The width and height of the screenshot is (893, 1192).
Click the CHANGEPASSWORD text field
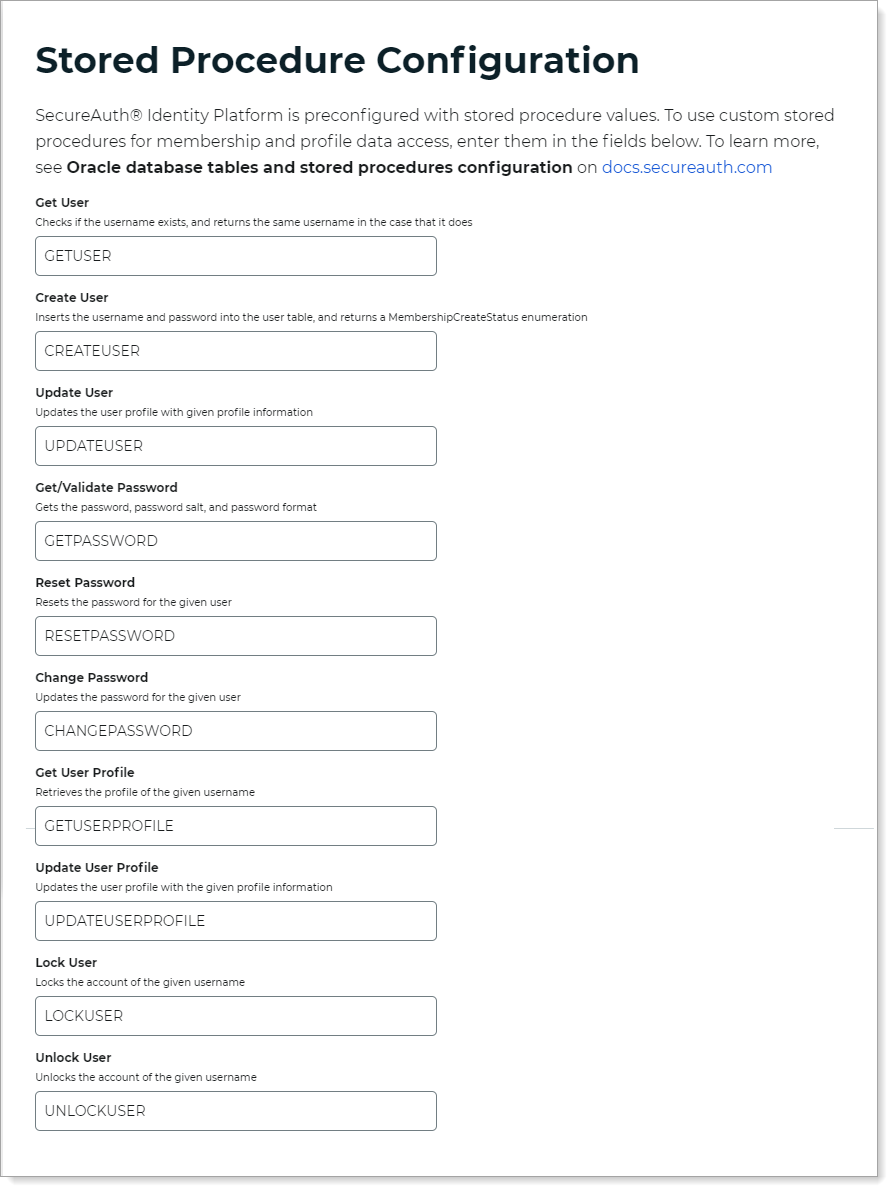(x=236, y=731)
